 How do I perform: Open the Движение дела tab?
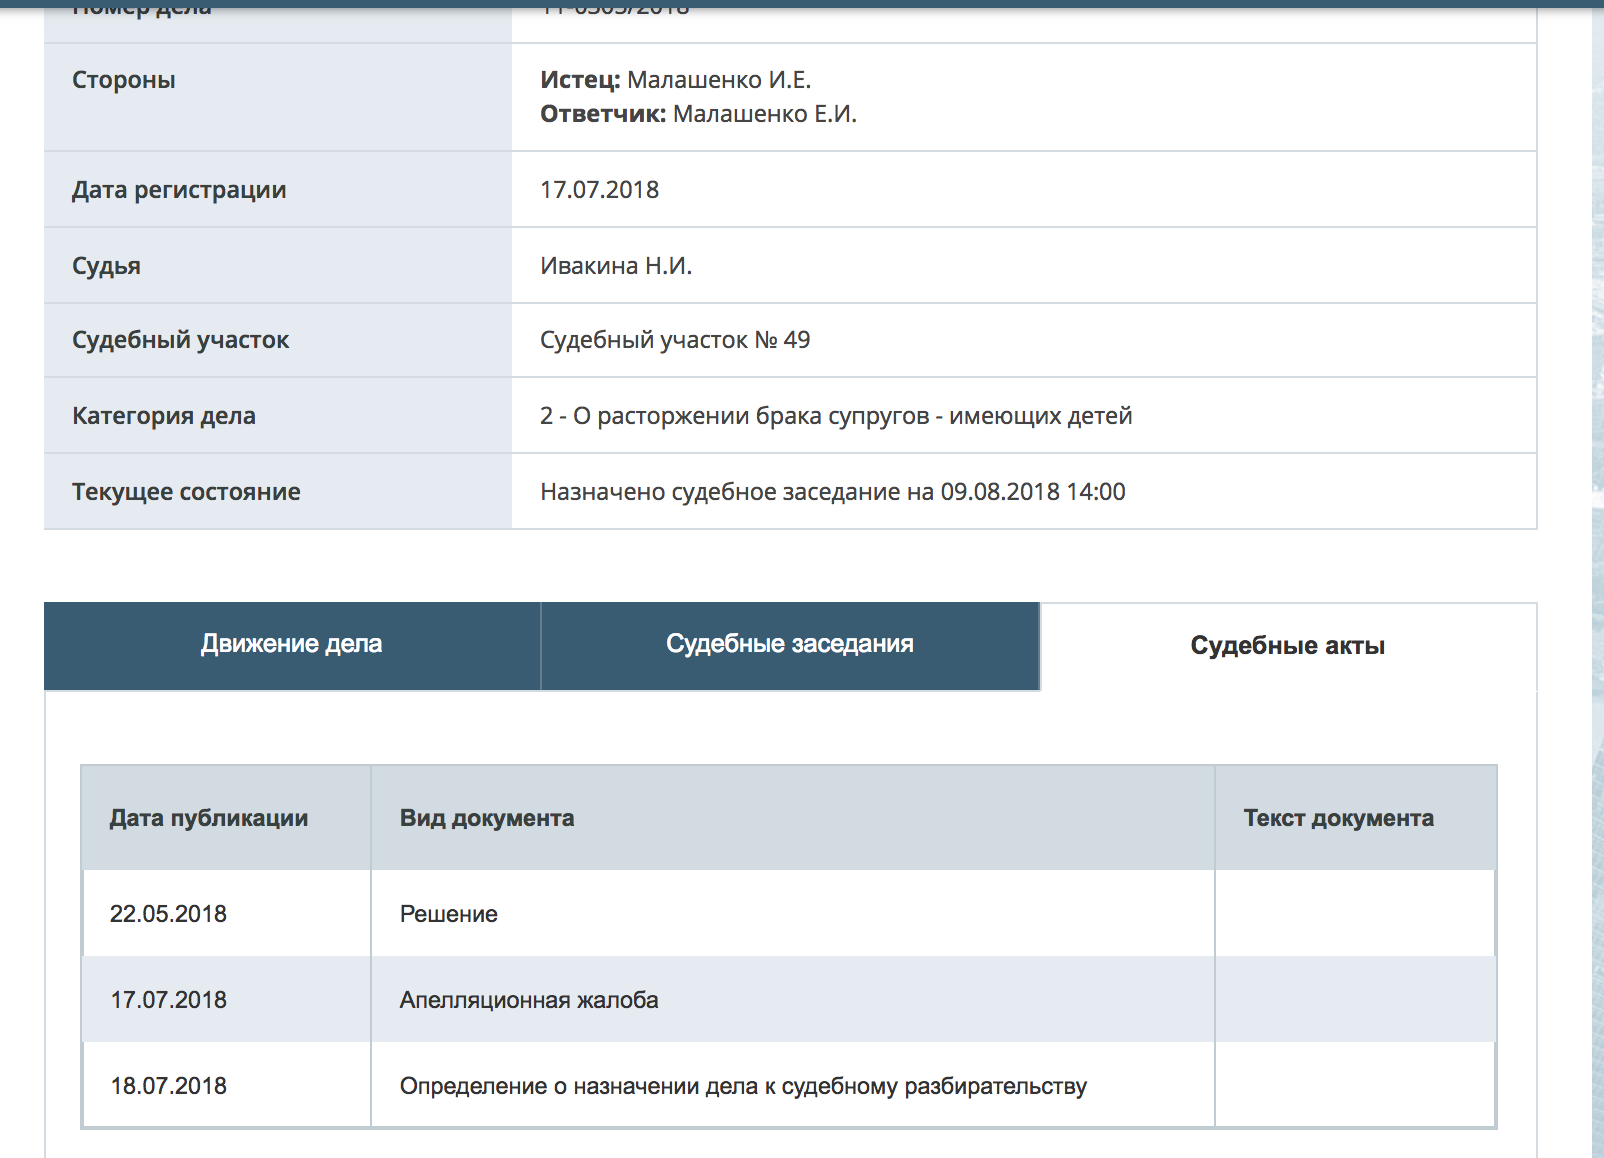(x=291, y=645)
